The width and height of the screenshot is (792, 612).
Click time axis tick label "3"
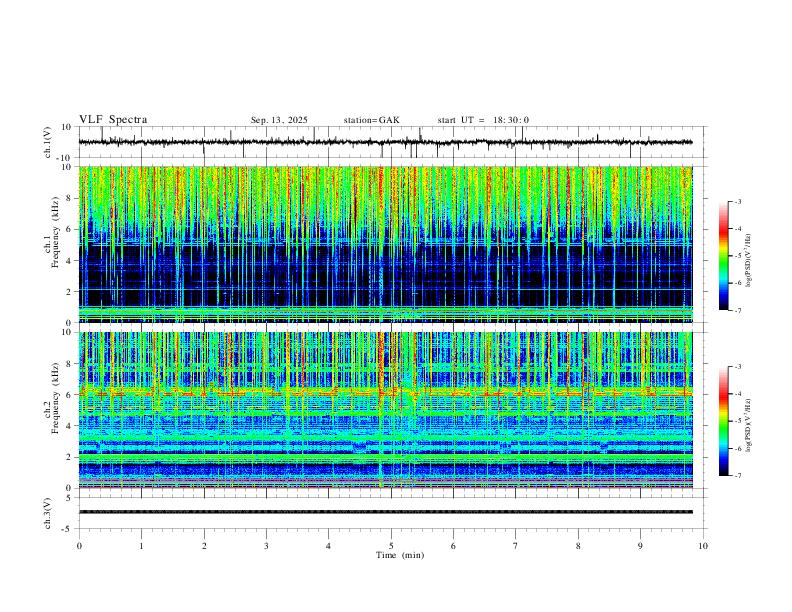pos(266,546)
